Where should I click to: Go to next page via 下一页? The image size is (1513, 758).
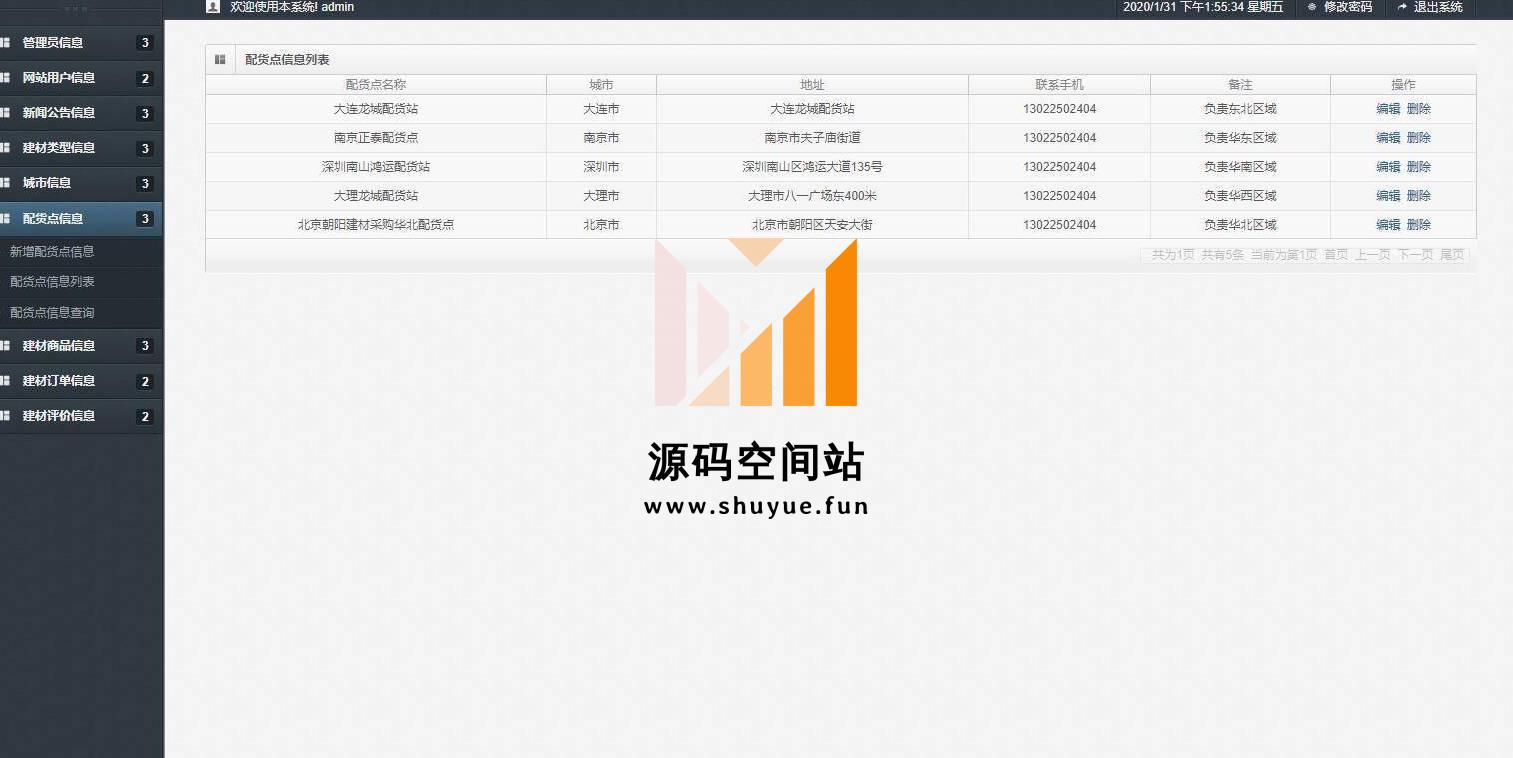[1415, 255]
